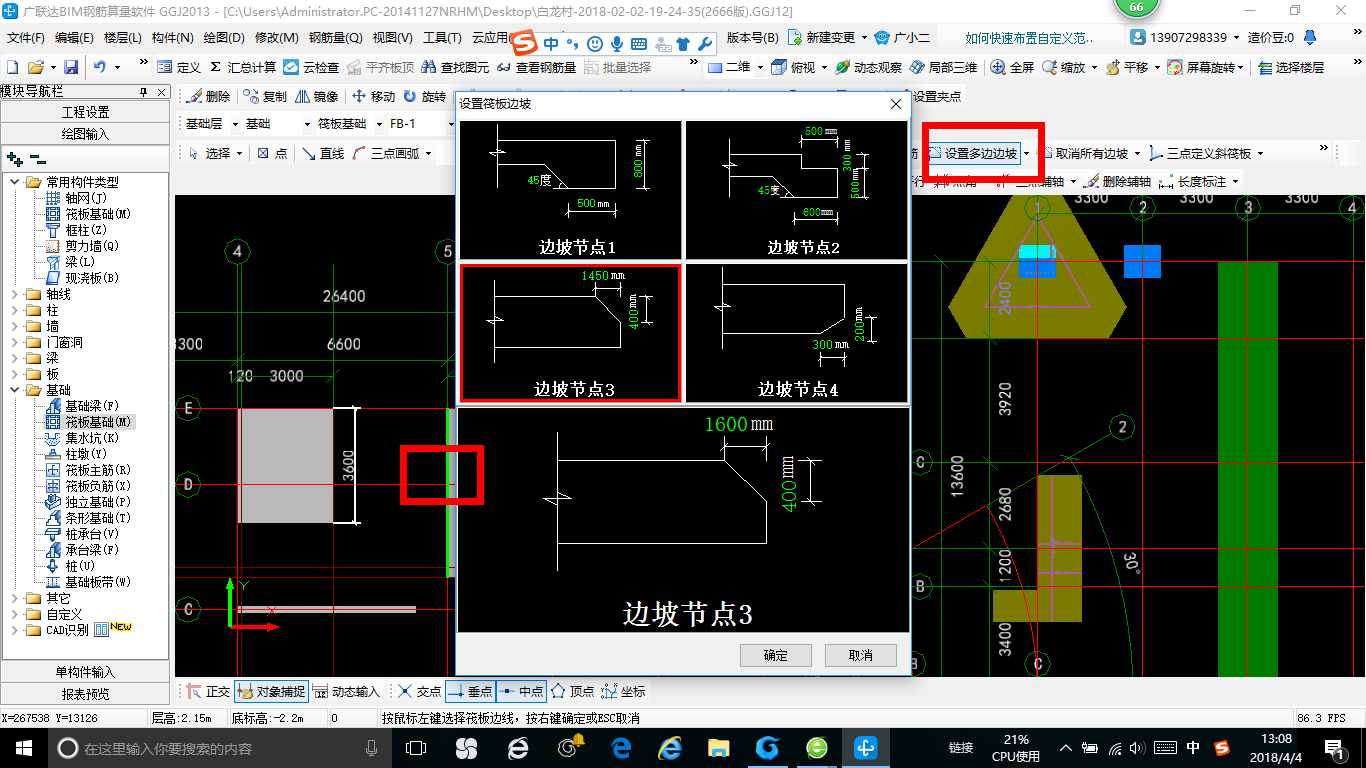Click 选择楼层 select floor tool

1291,67
